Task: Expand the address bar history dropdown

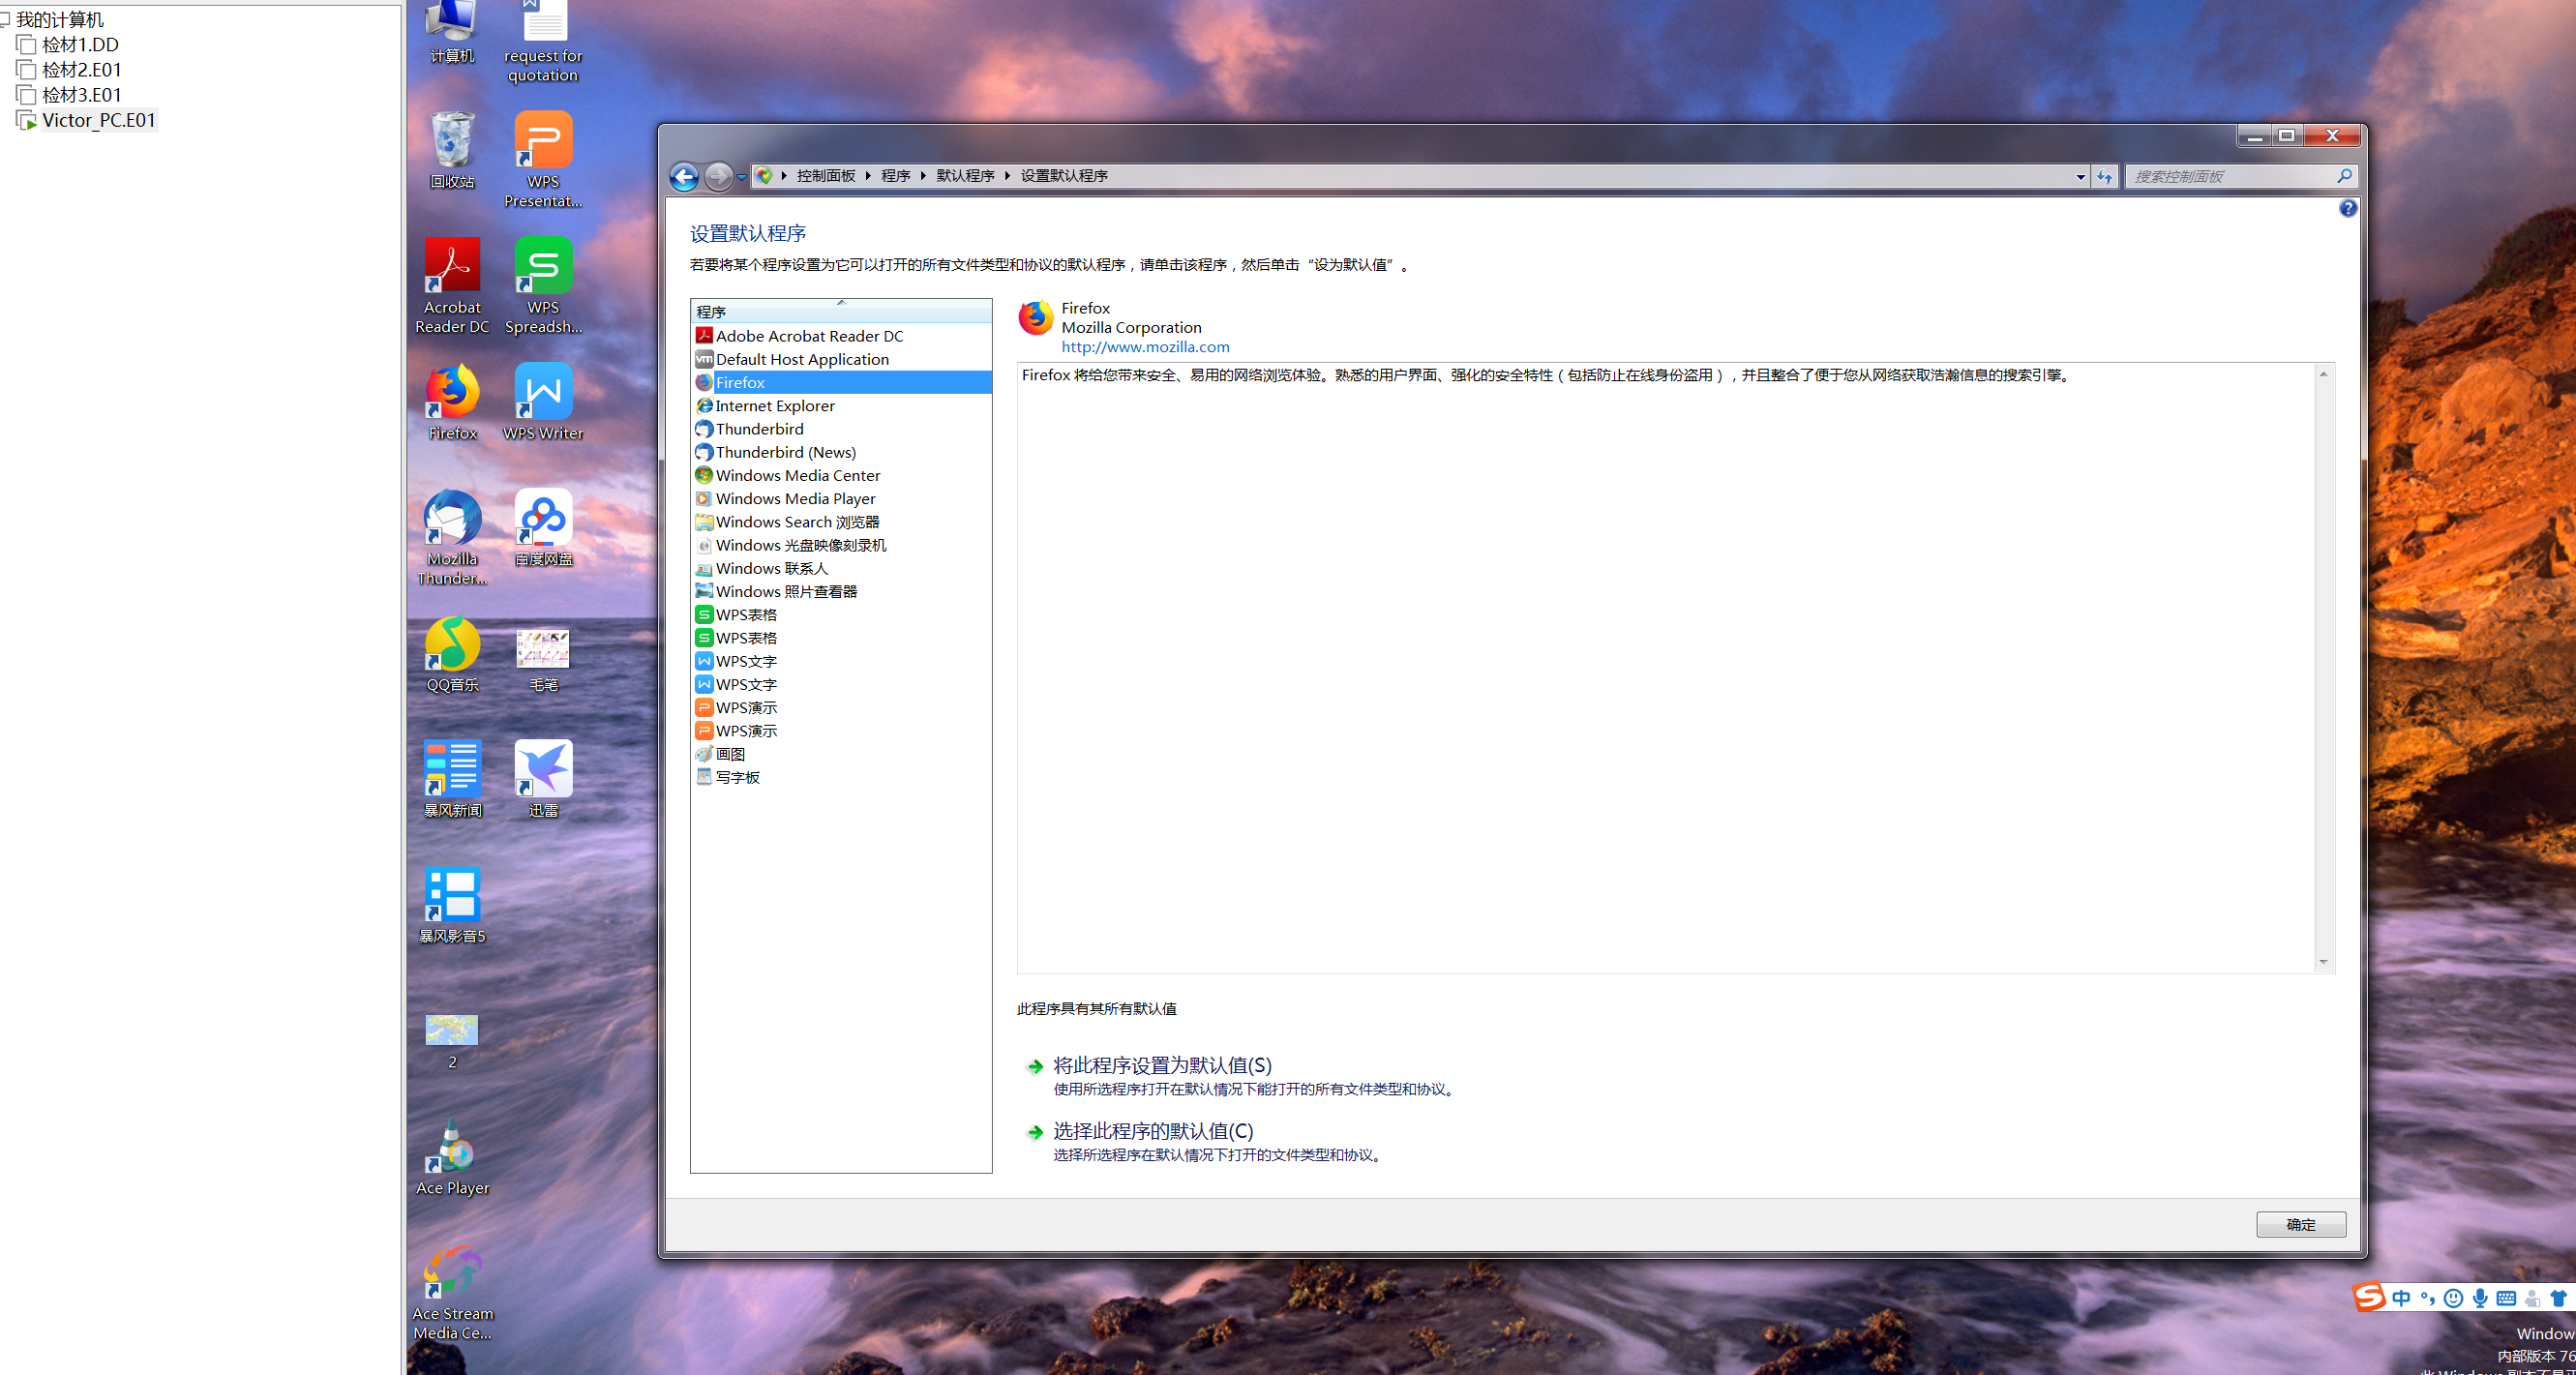Action: [x=2080, y=176]
